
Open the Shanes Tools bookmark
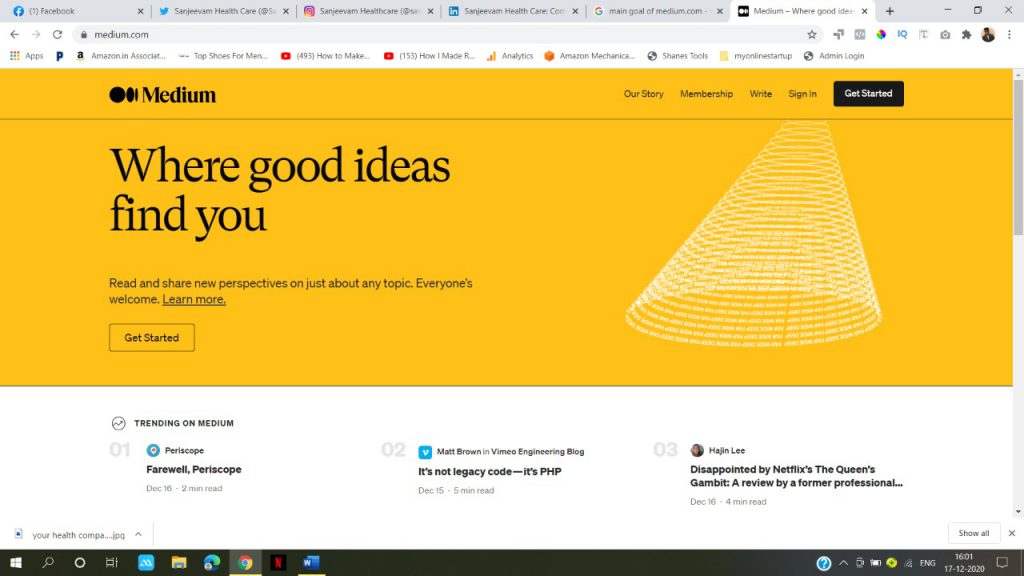click(678, 56)
